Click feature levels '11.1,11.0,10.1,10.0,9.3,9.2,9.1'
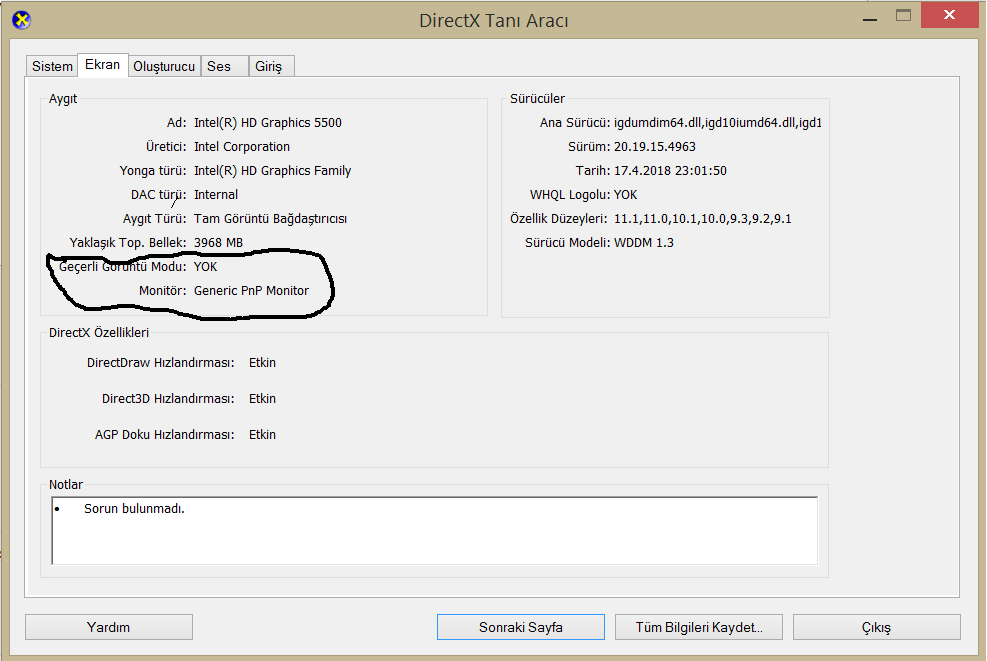The height and width of the screenshot is (661, 987). (702, 218)
